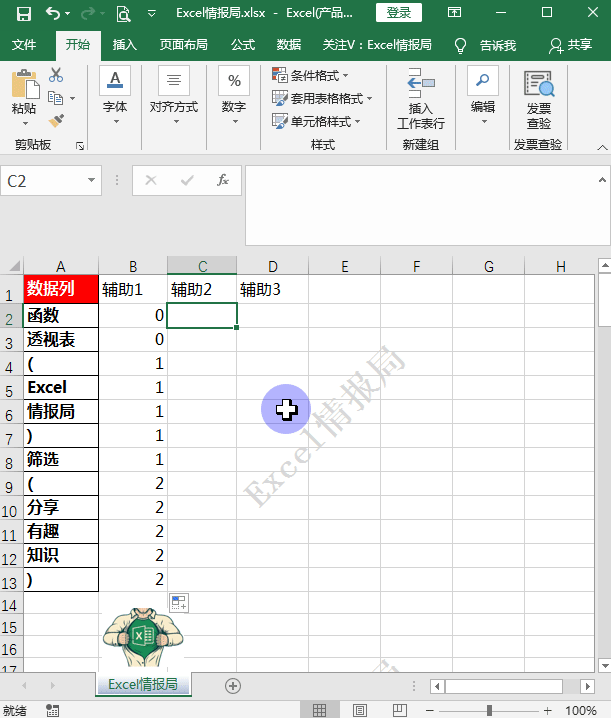Select cell A5 containing Excel

pos(61,388)
